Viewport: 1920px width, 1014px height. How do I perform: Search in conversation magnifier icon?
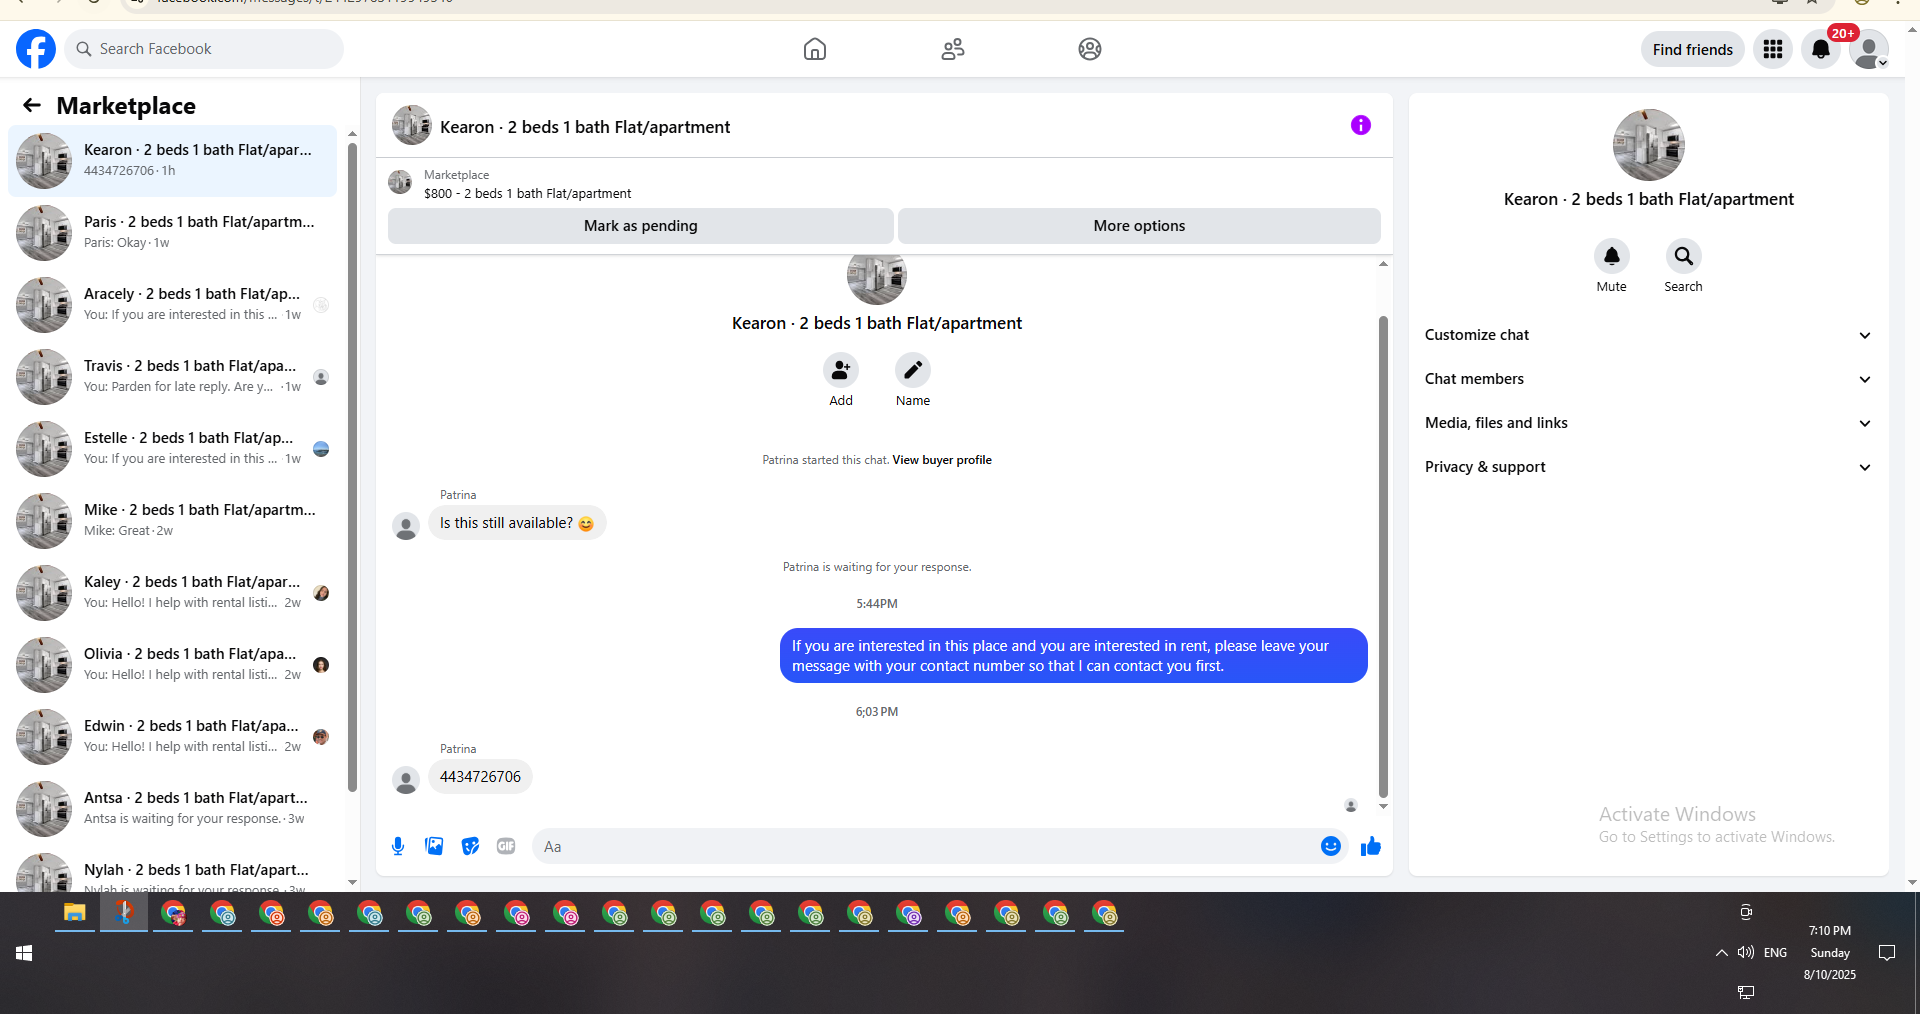(1684, 256)
